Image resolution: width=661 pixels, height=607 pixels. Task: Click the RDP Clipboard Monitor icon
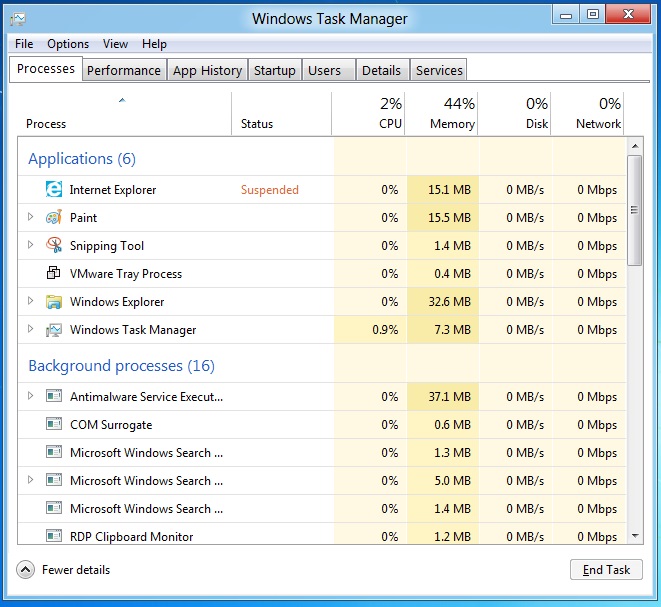pos(54,536)
